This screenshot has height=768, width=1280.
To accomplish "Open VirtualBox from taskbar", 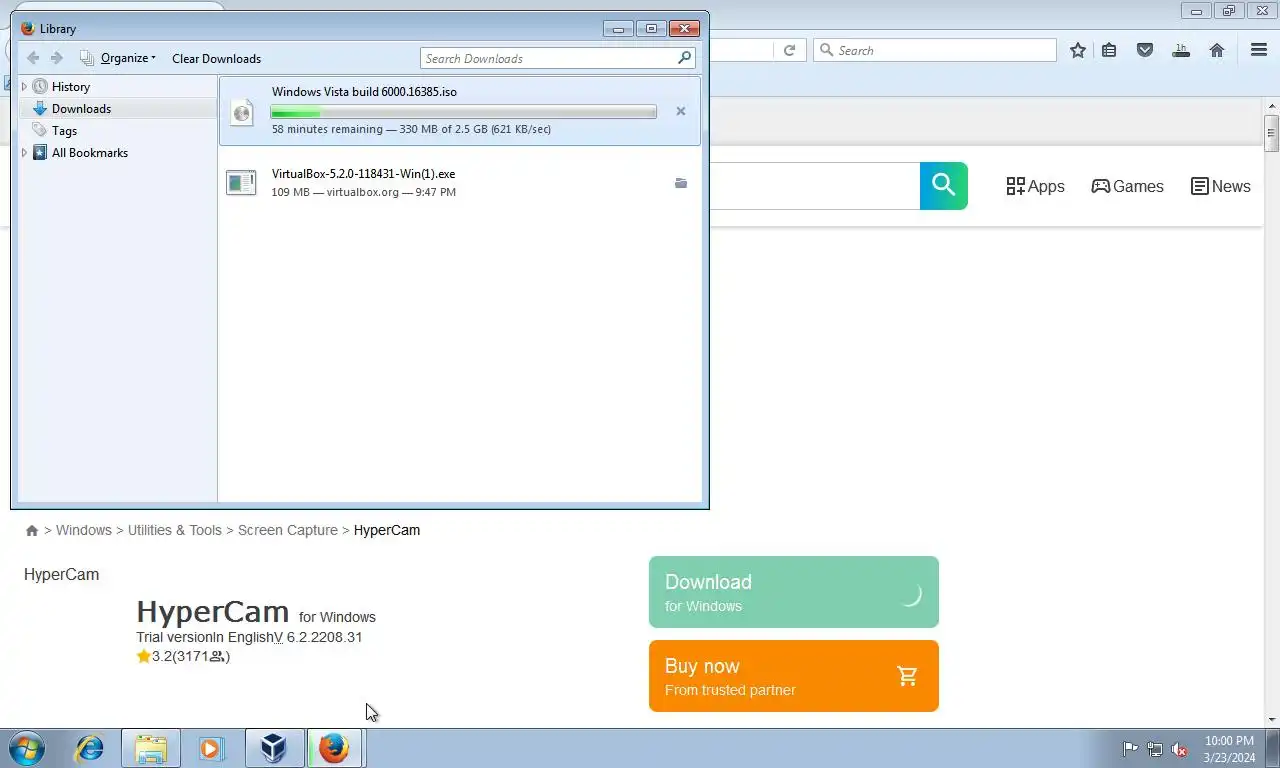I will point(273,748).
